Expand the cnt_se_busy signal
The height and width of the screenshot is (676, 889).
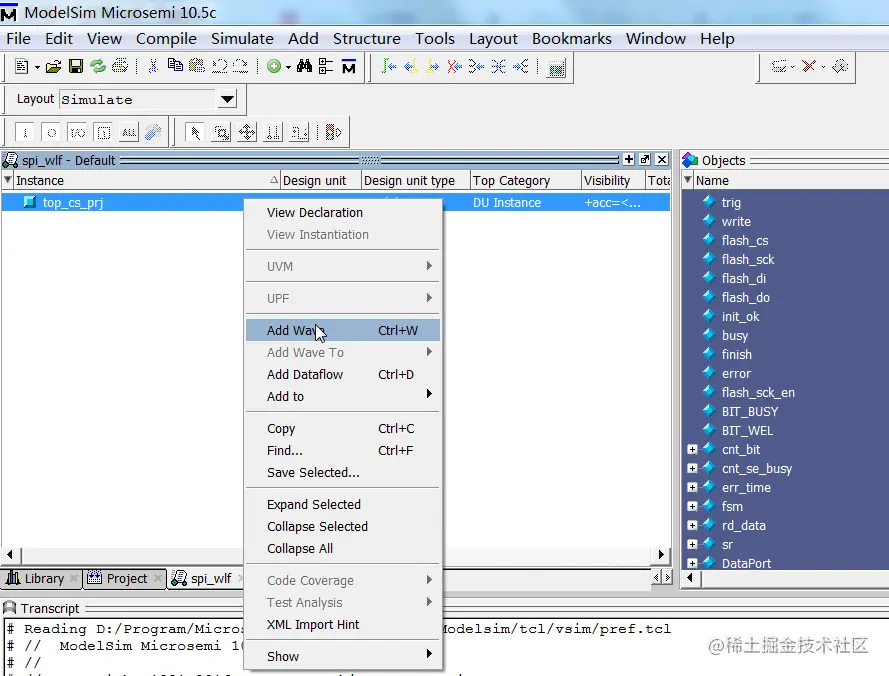692,468
